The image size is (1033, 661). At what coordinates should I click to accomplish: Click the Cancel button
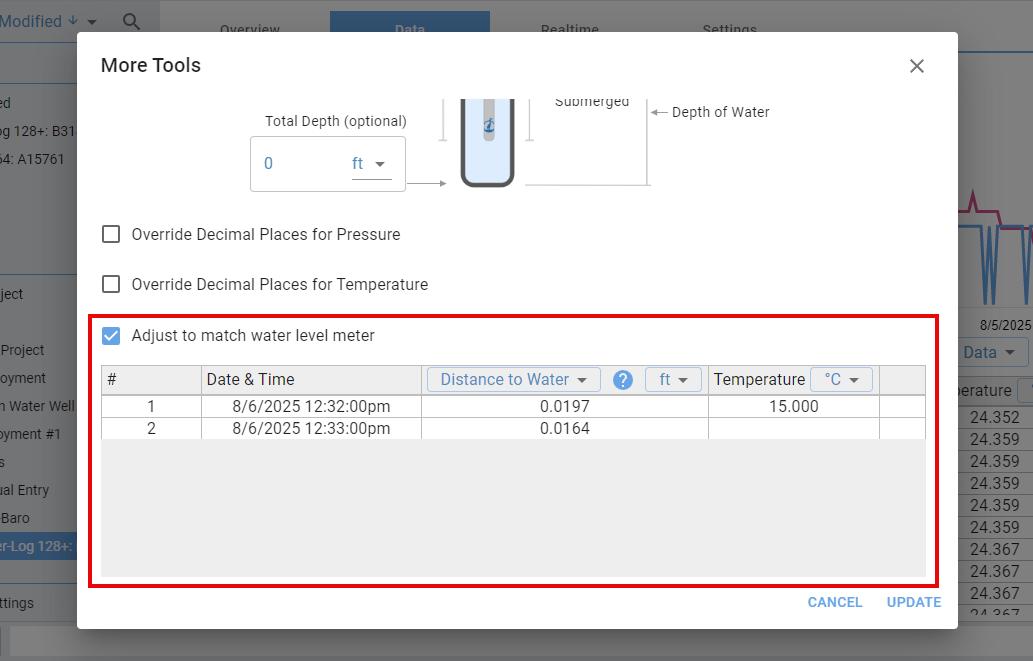[x=835, y=602]
